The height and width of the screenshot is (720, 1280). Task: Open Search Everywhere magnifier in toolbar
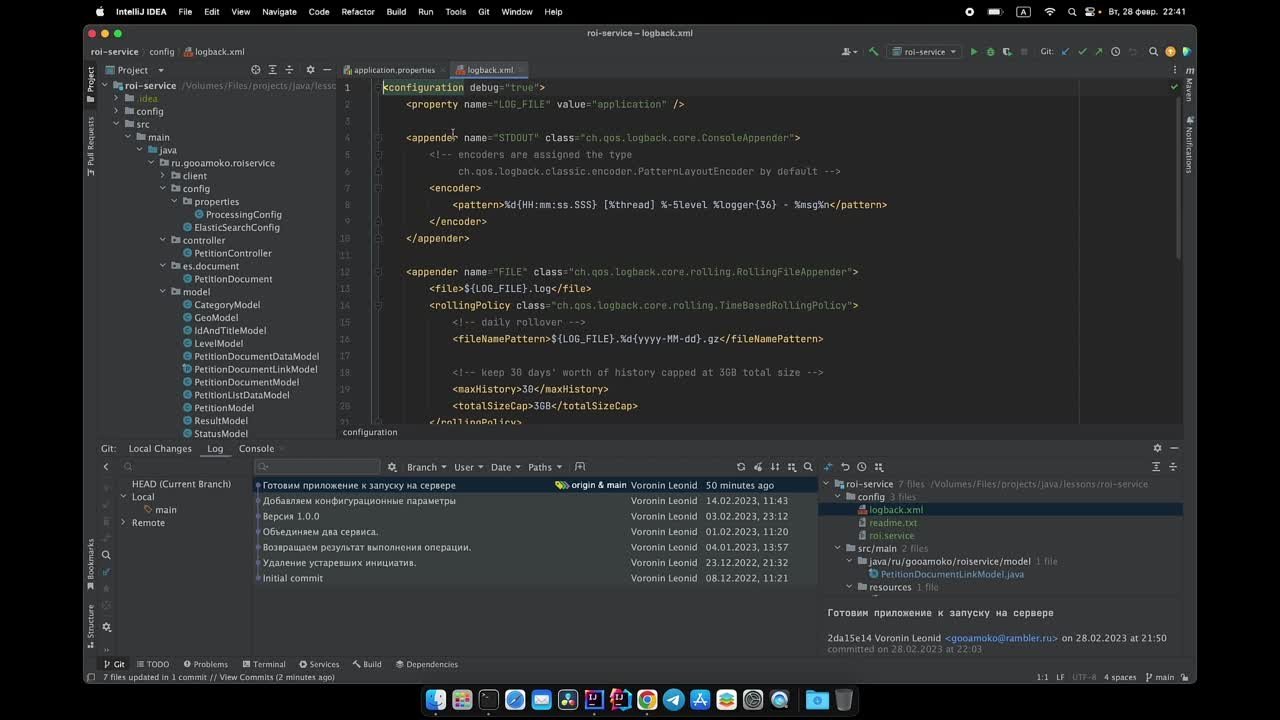(1153, 52)
